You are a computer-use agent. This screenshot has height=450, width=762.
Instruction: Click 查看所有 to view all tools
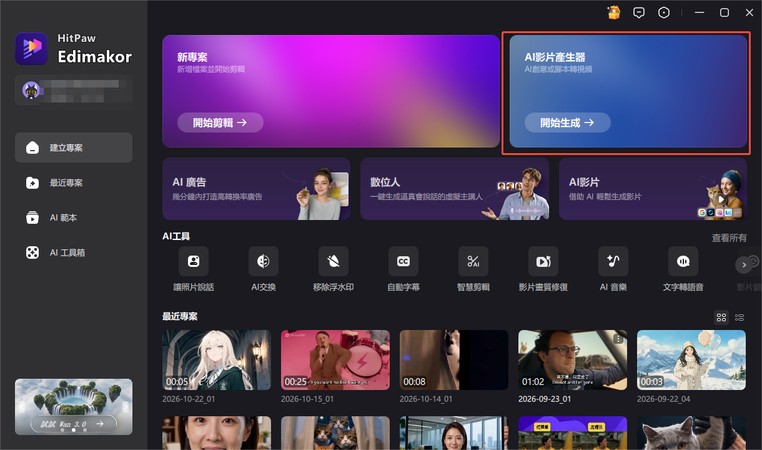pyautogui.click(x=729, y=238)
